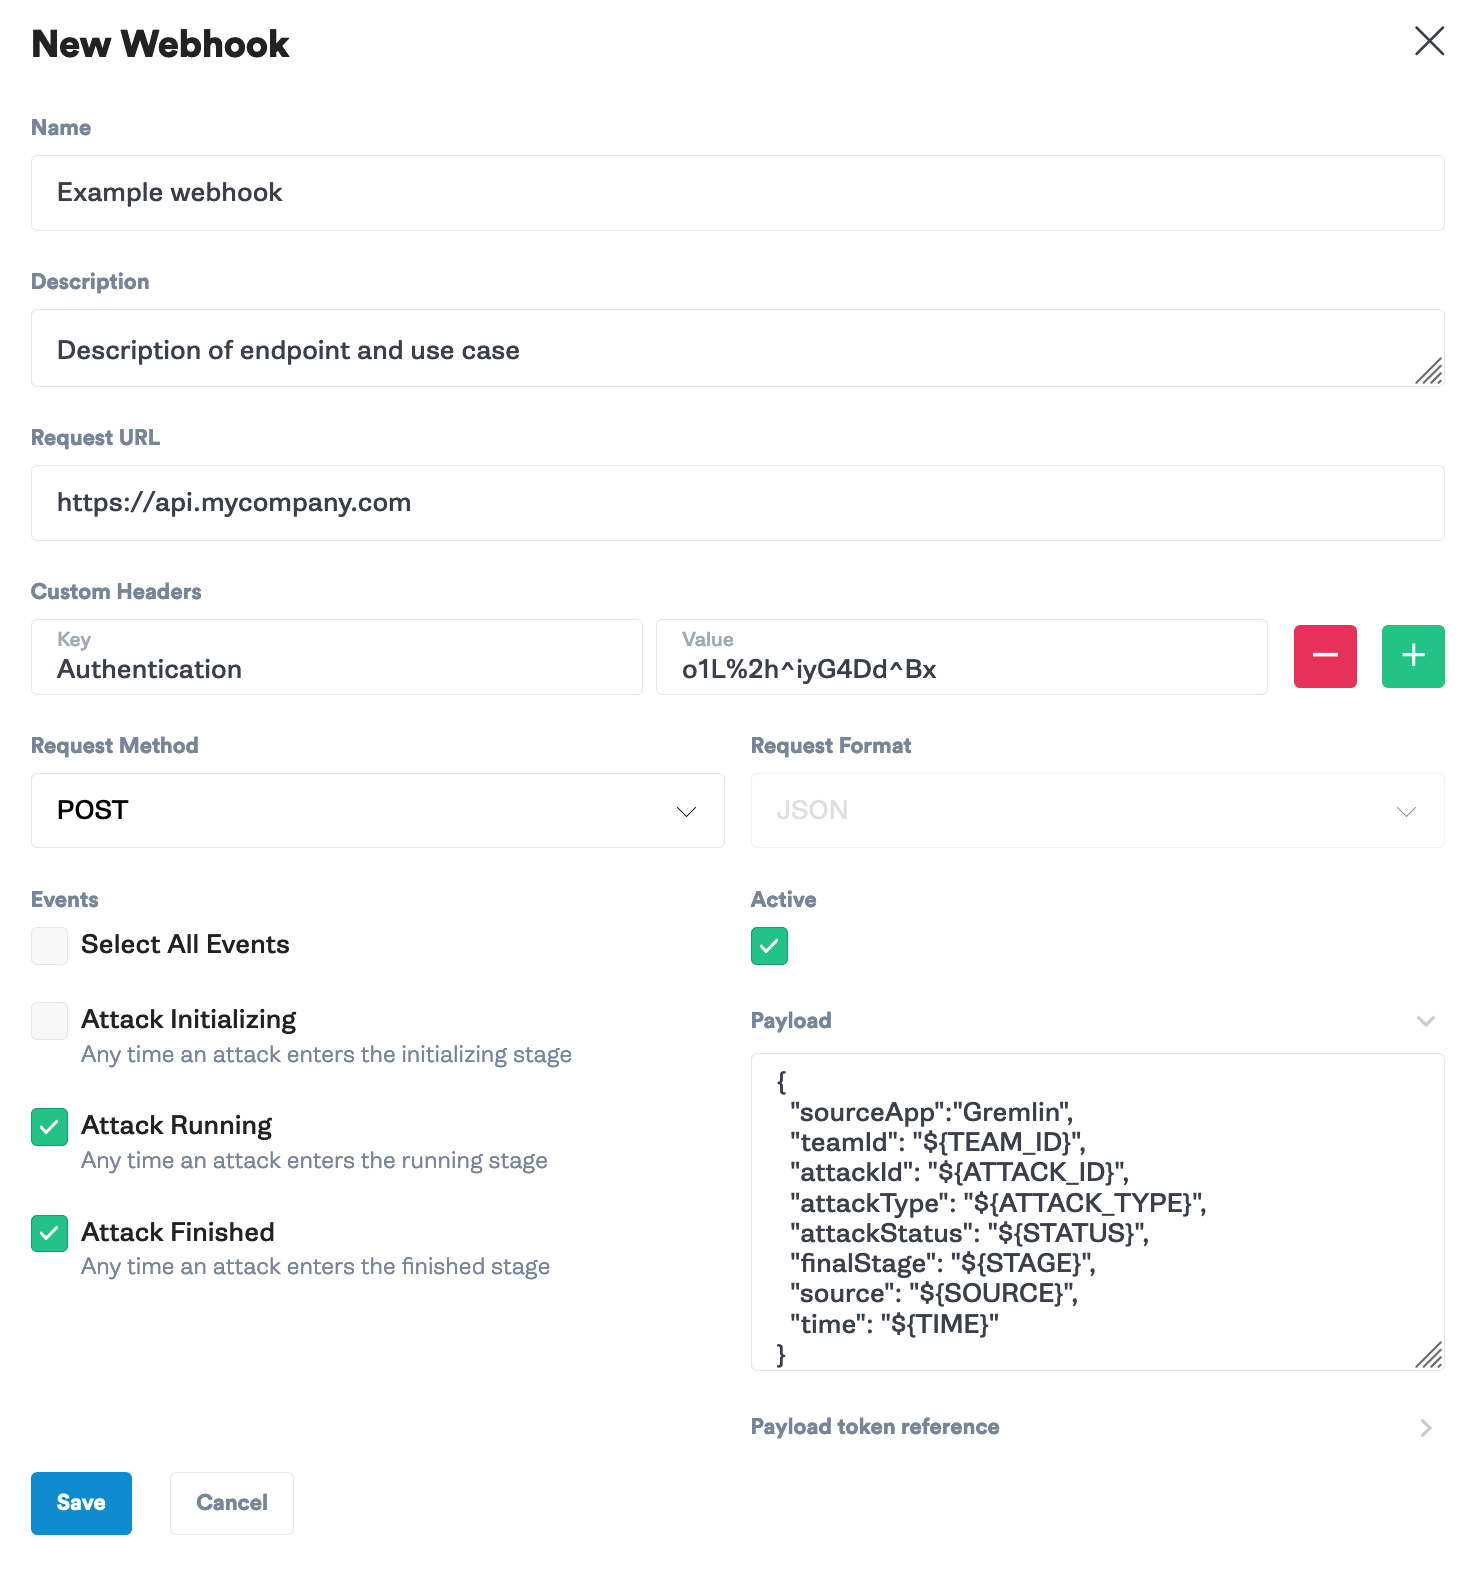The image size is (1484, 1580).
Task: Uncheck the Attack Finished event
Action: [x=49, y=1233]
